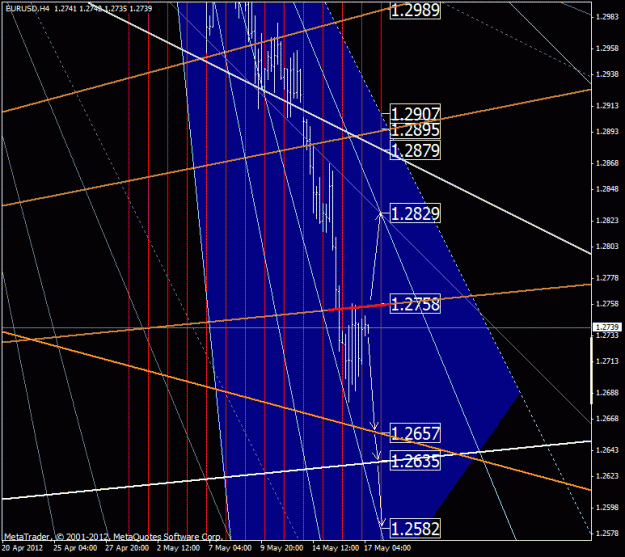This screenshot has height=557, width=625.
Task: Click the 1.2989 price label
Action: tap(415, 10)
